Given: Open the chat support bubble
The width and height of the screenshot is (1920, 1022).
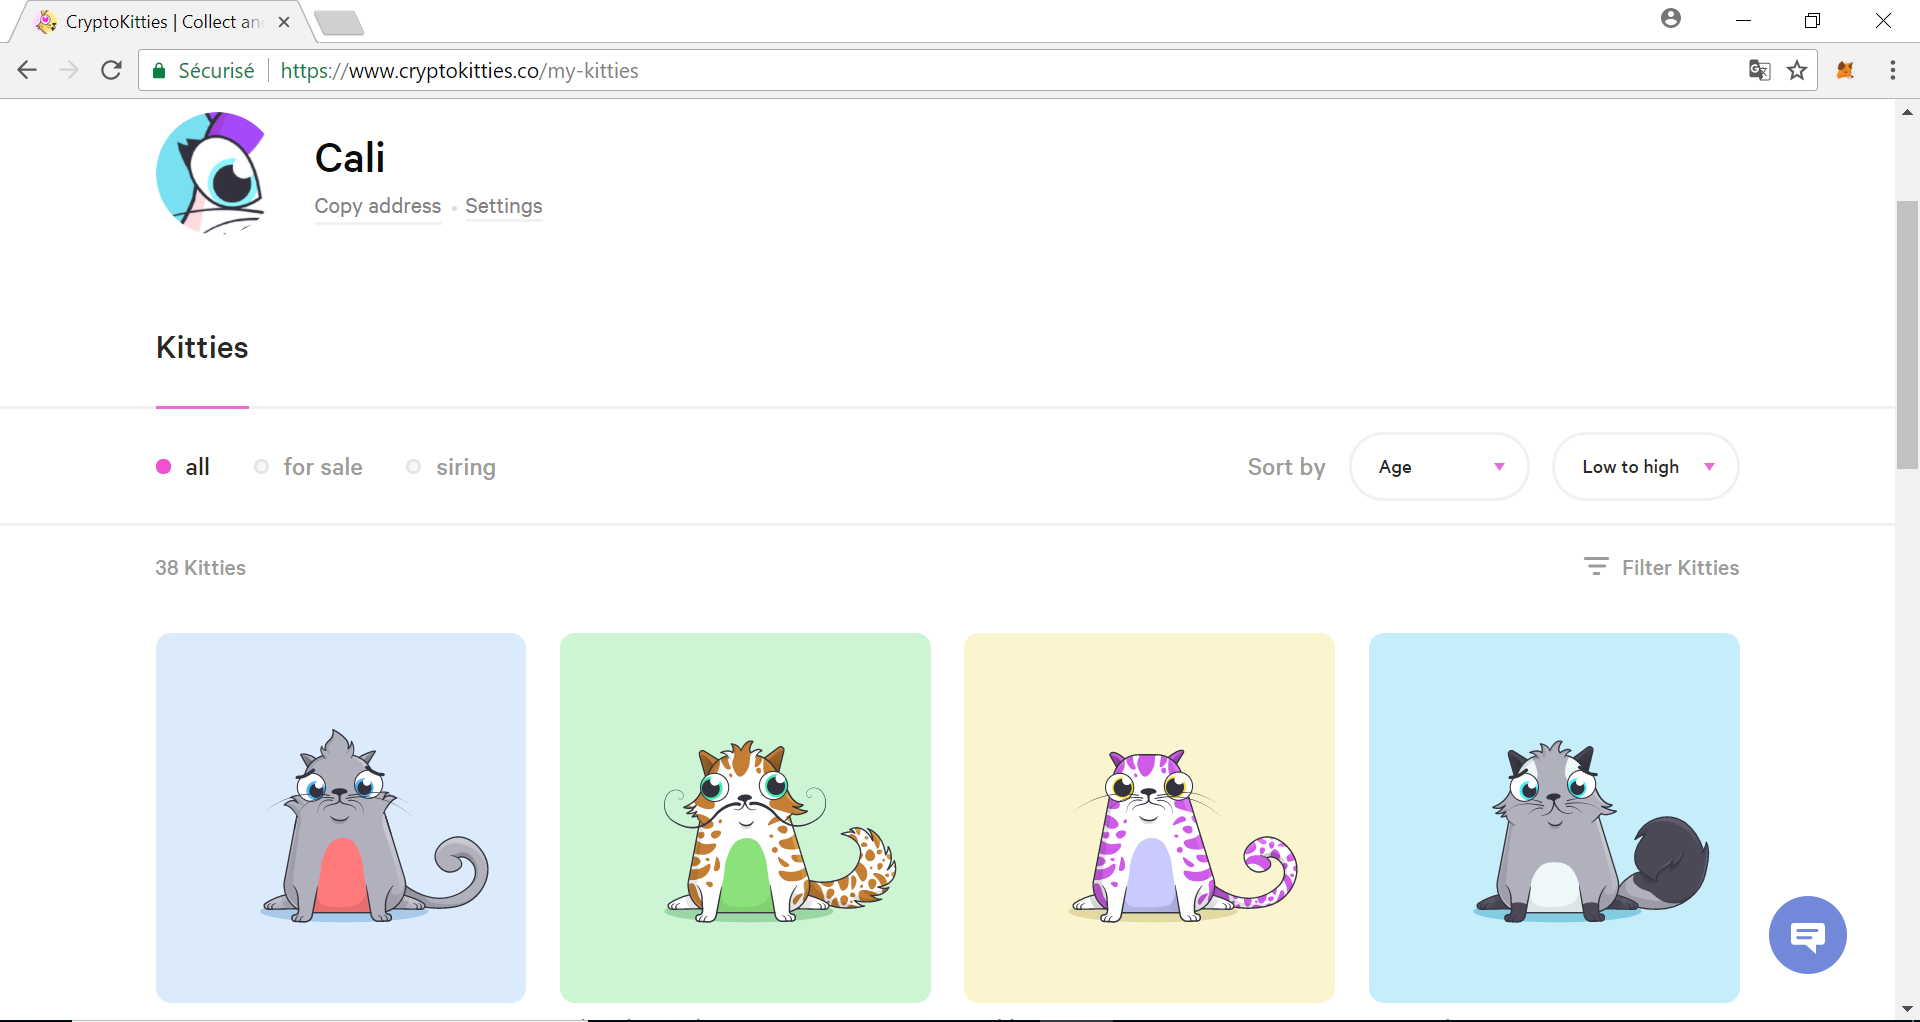Looking at the screenshot, I should 1807,935.
